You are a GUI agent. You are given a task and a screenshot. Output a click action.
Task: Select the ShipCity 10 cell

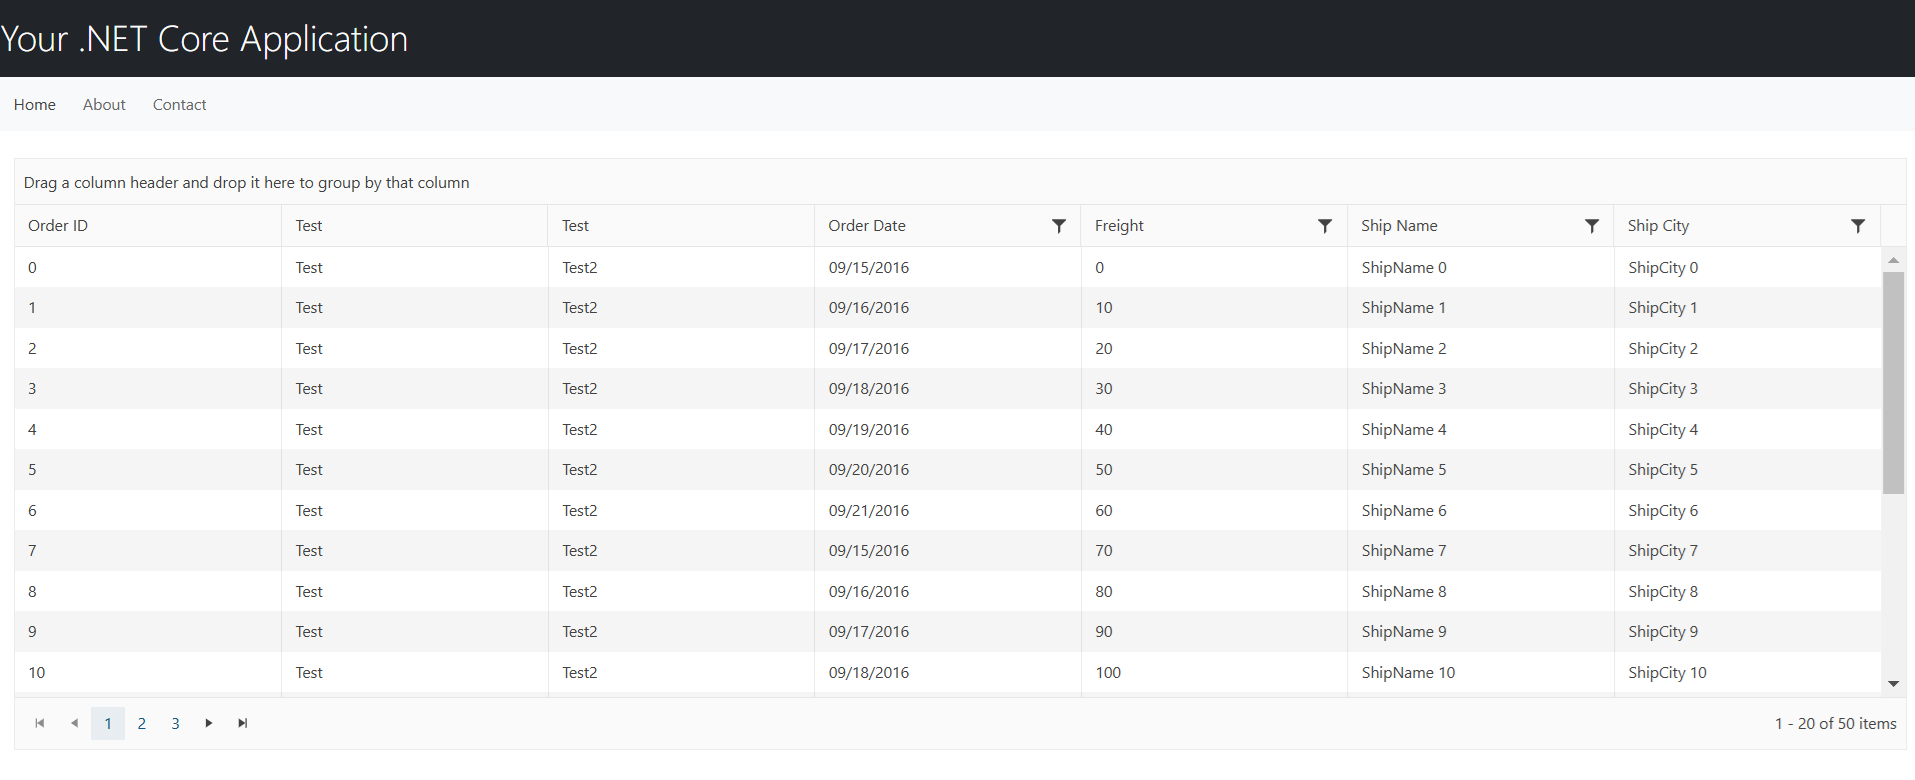[1747, 672]
